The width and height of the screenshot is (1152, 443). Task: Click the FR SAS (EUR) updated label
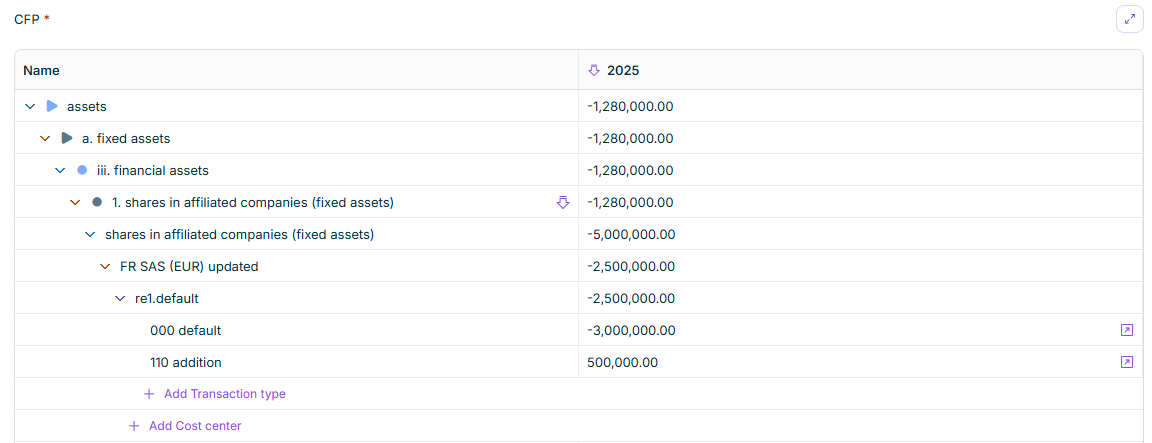point(189,267)
